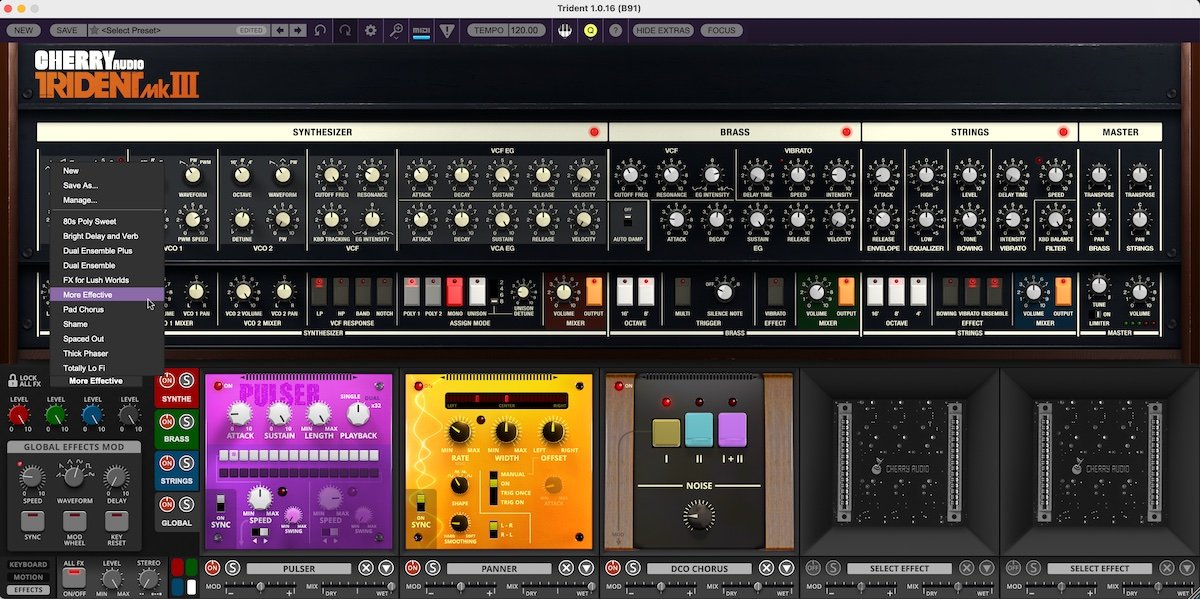Select 'Save As...' in the popup menu
This screenshot has height=599, width=1200.
coord(80,185)
